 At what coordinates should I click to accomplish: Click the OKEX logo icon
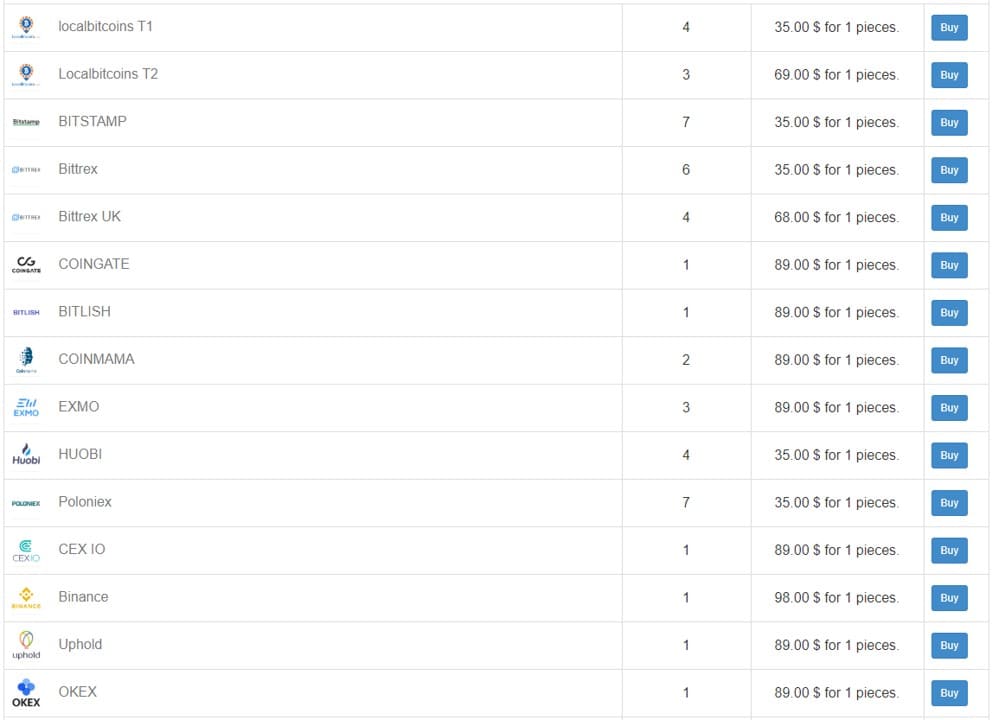pos(26,693)
